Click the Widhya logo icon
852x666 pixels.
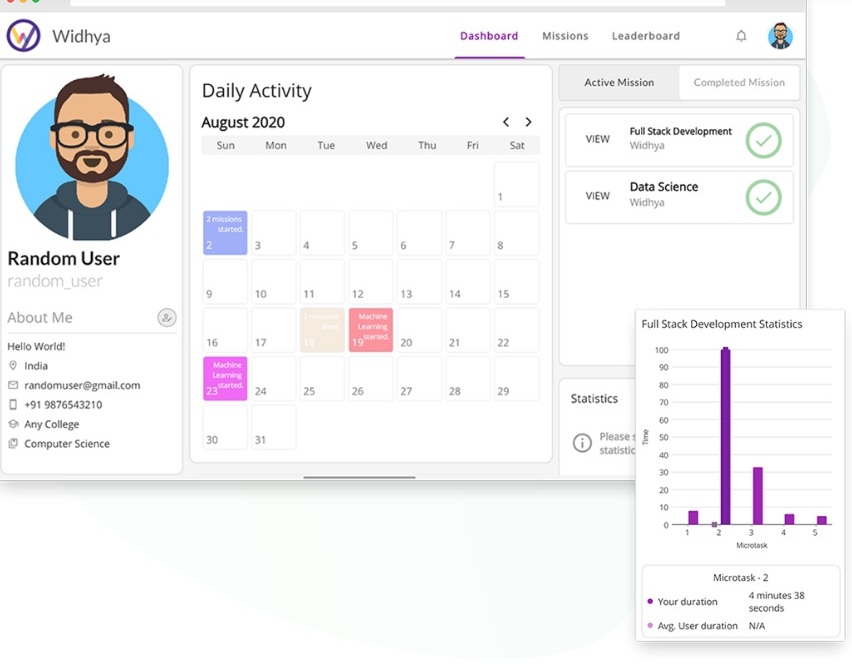tap(23, 36)
